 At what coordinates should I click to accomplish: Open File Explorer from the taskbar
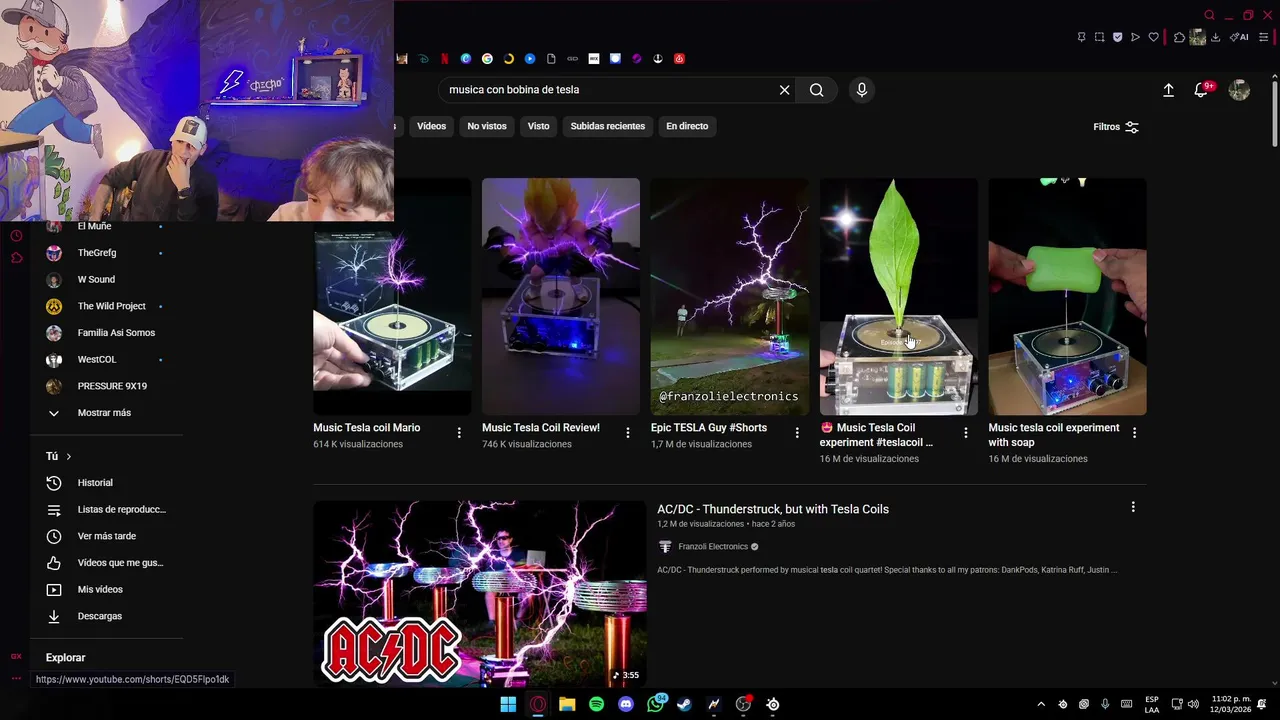pyautogui.click(x=567, y=704)
